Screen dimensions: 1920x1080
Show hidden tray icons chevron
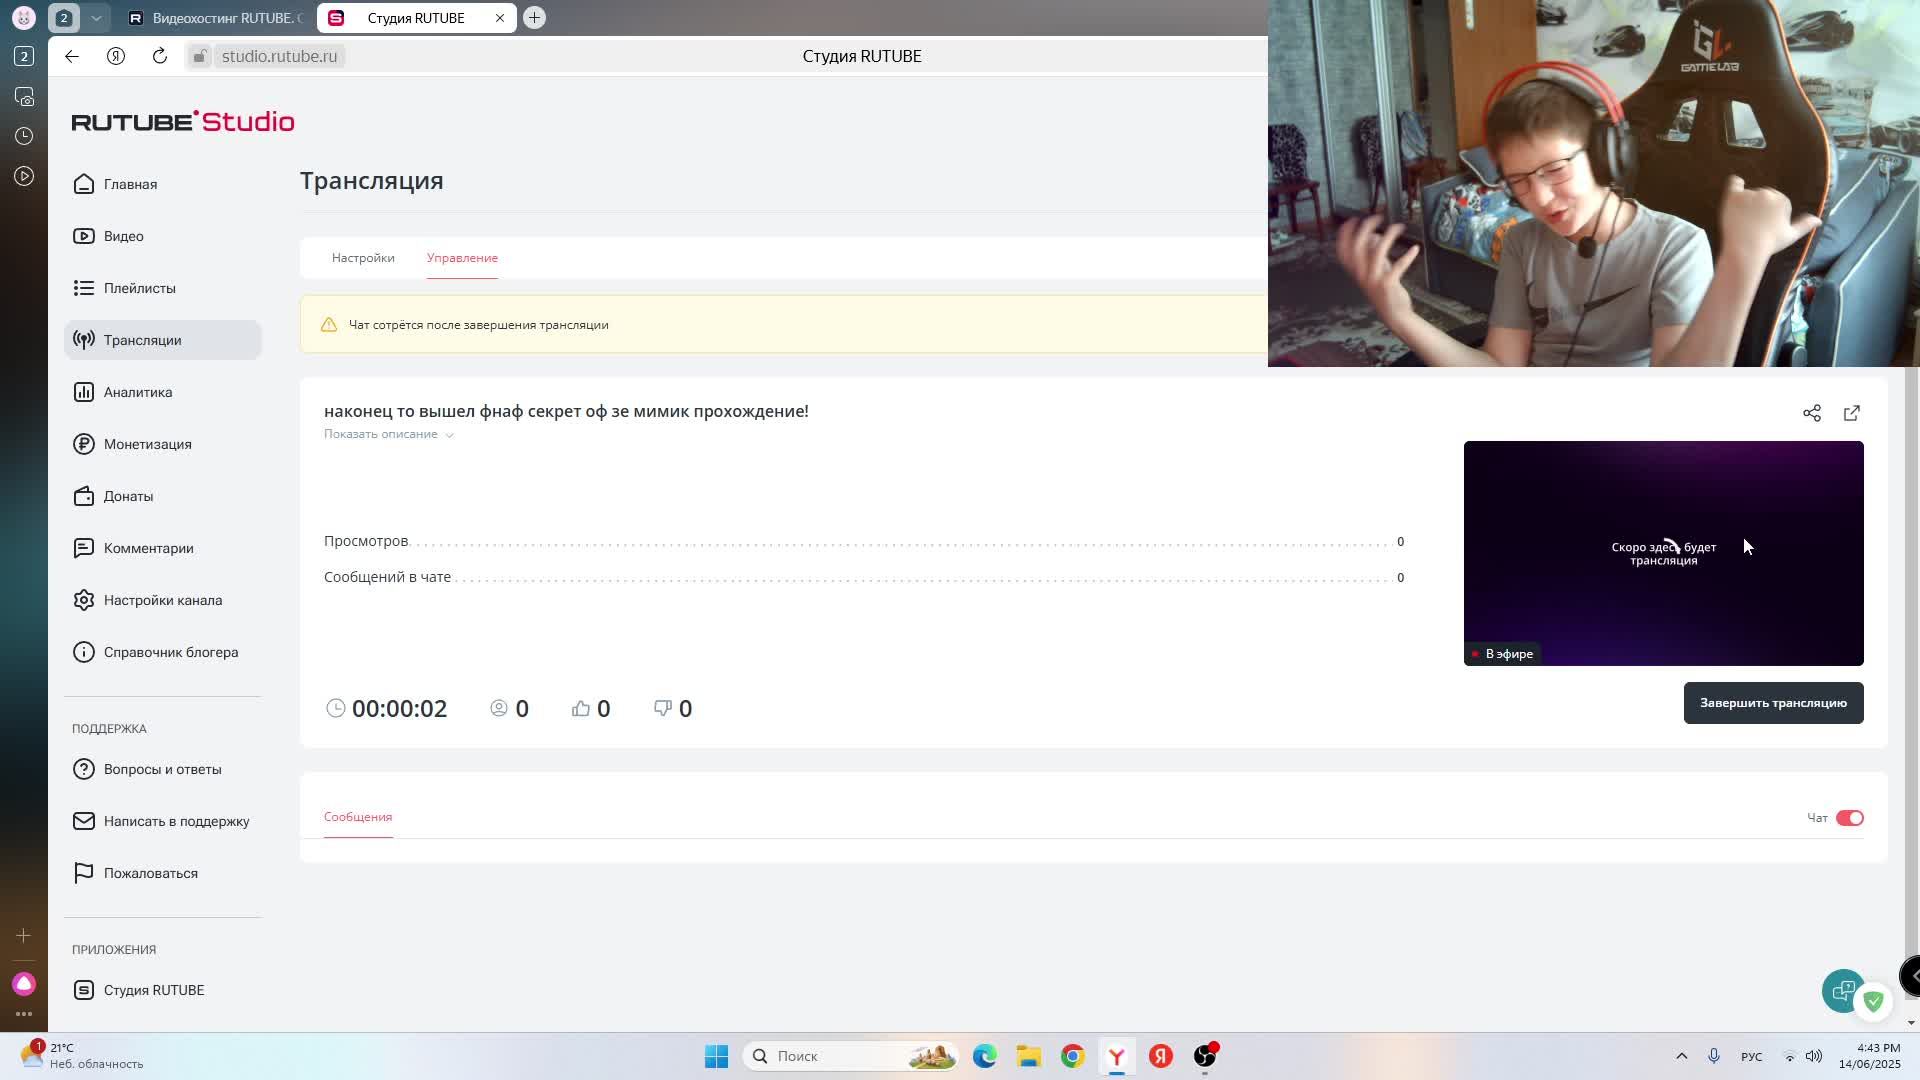tap(1682, 1056)
